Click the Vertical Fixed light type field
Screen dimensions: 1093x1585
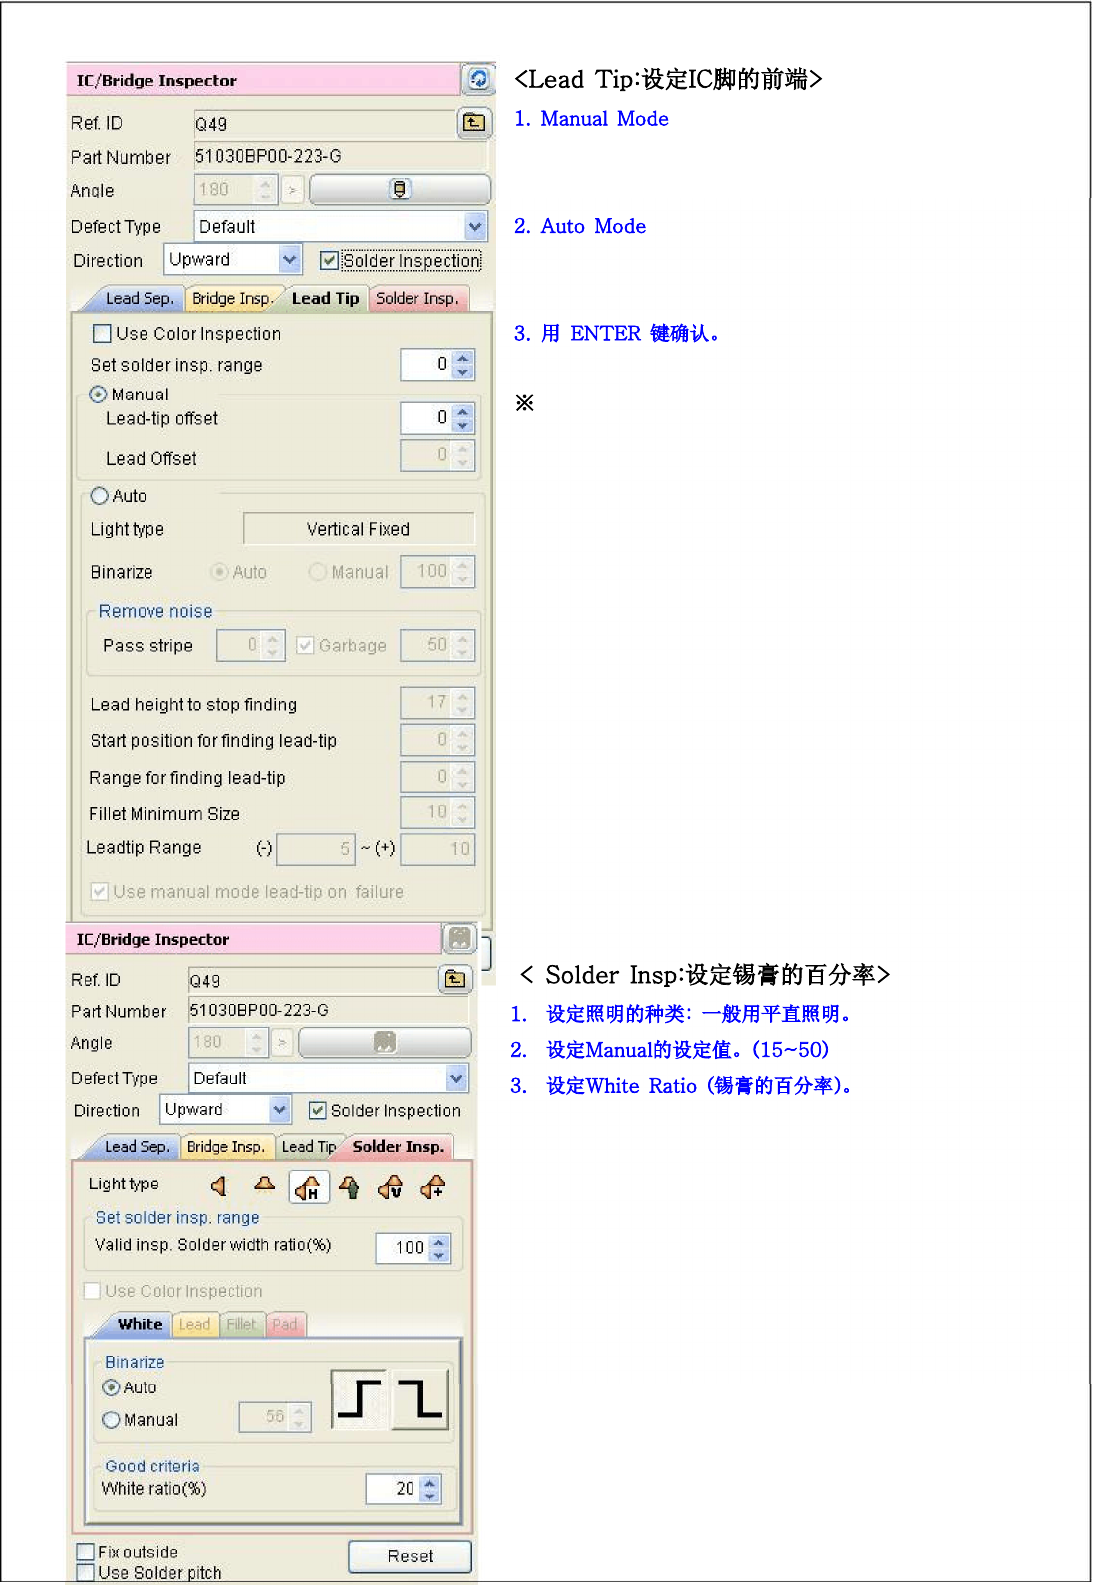point(359,529)
